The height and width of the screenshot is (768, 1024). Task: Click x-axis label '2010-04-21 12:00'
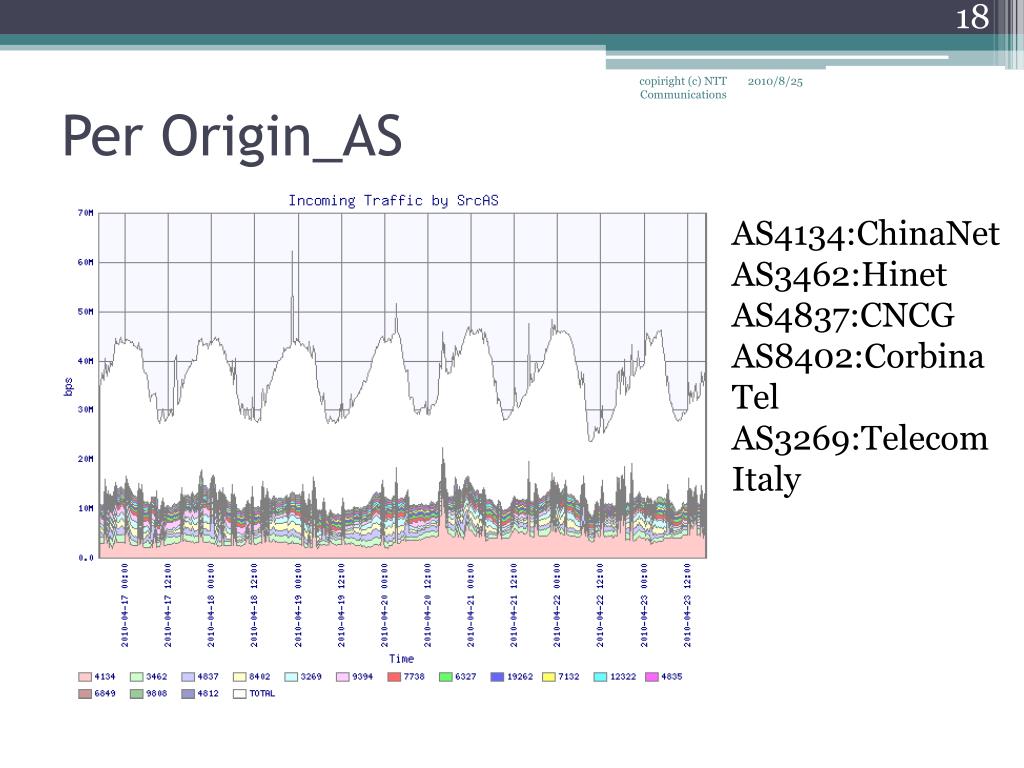point(514,605)
